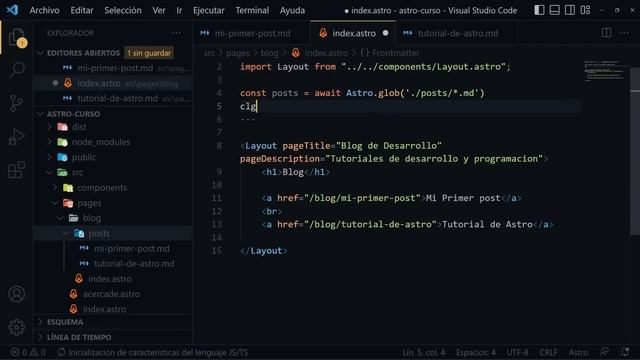Open the Extensions view
This screenshot has height=360, width=640.
pos(17,170)
